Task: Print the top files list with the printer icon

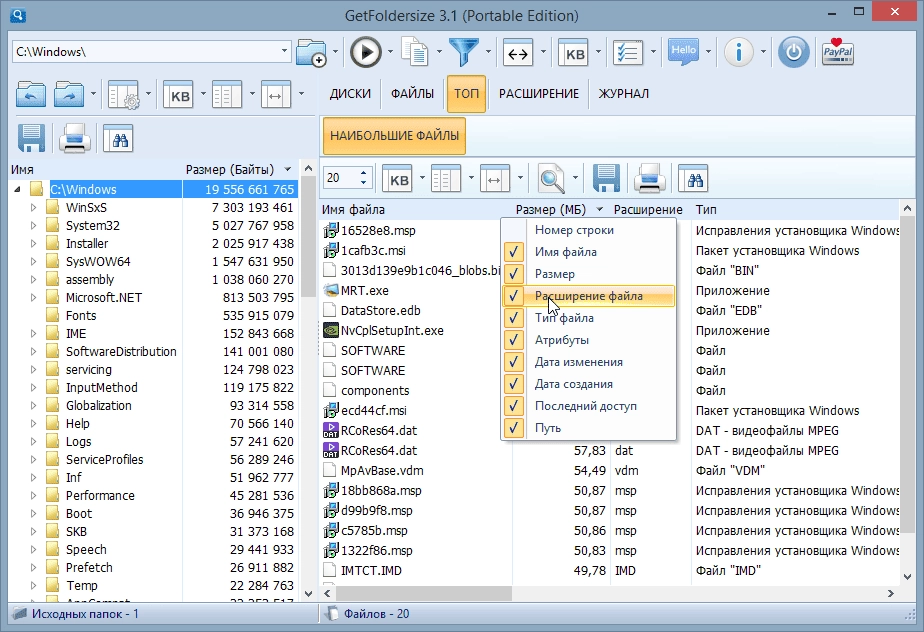Action: coord(649,178)
